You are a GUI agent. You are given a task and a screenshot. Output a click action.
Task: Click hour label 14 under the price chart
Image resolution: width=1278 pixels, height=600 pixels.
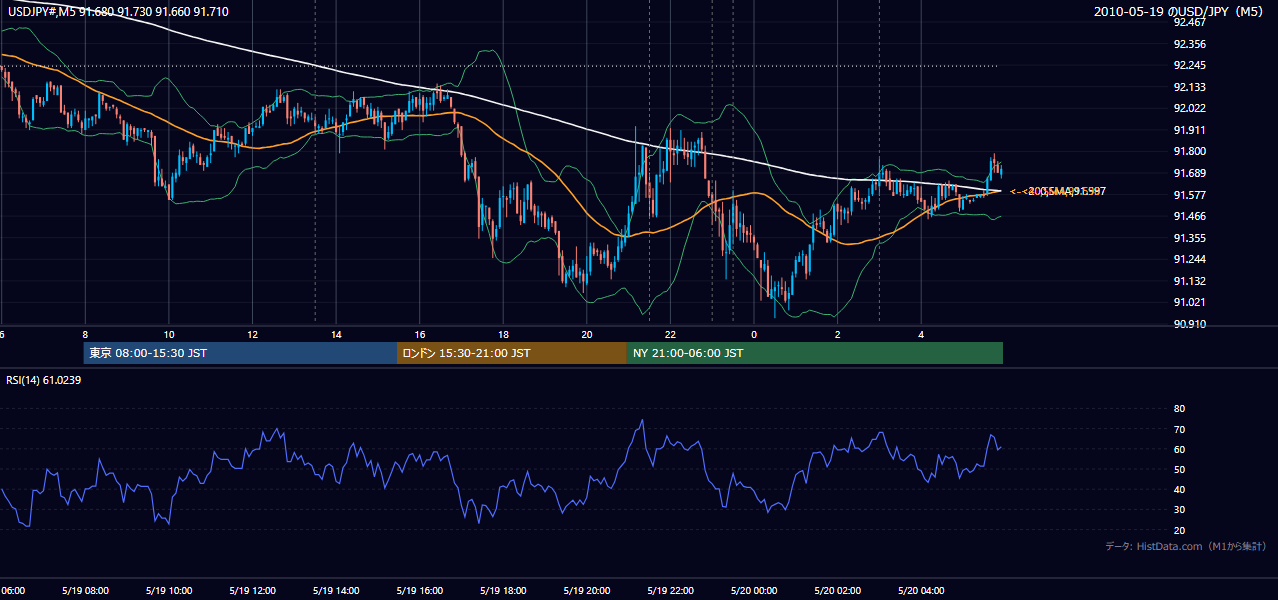pyautogui.click(x=336, y=335)
